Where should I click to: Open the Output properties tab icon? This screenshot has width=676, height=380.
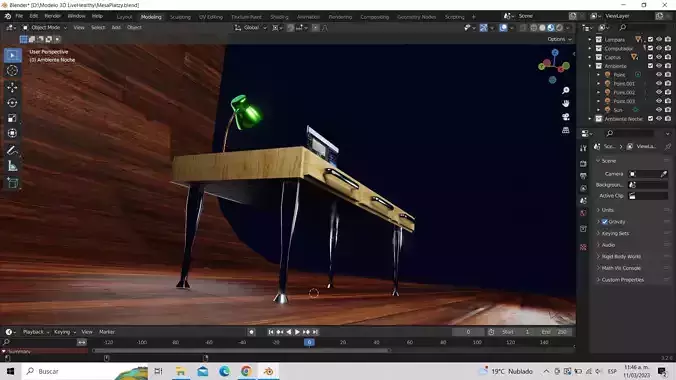tap(583, 176)
